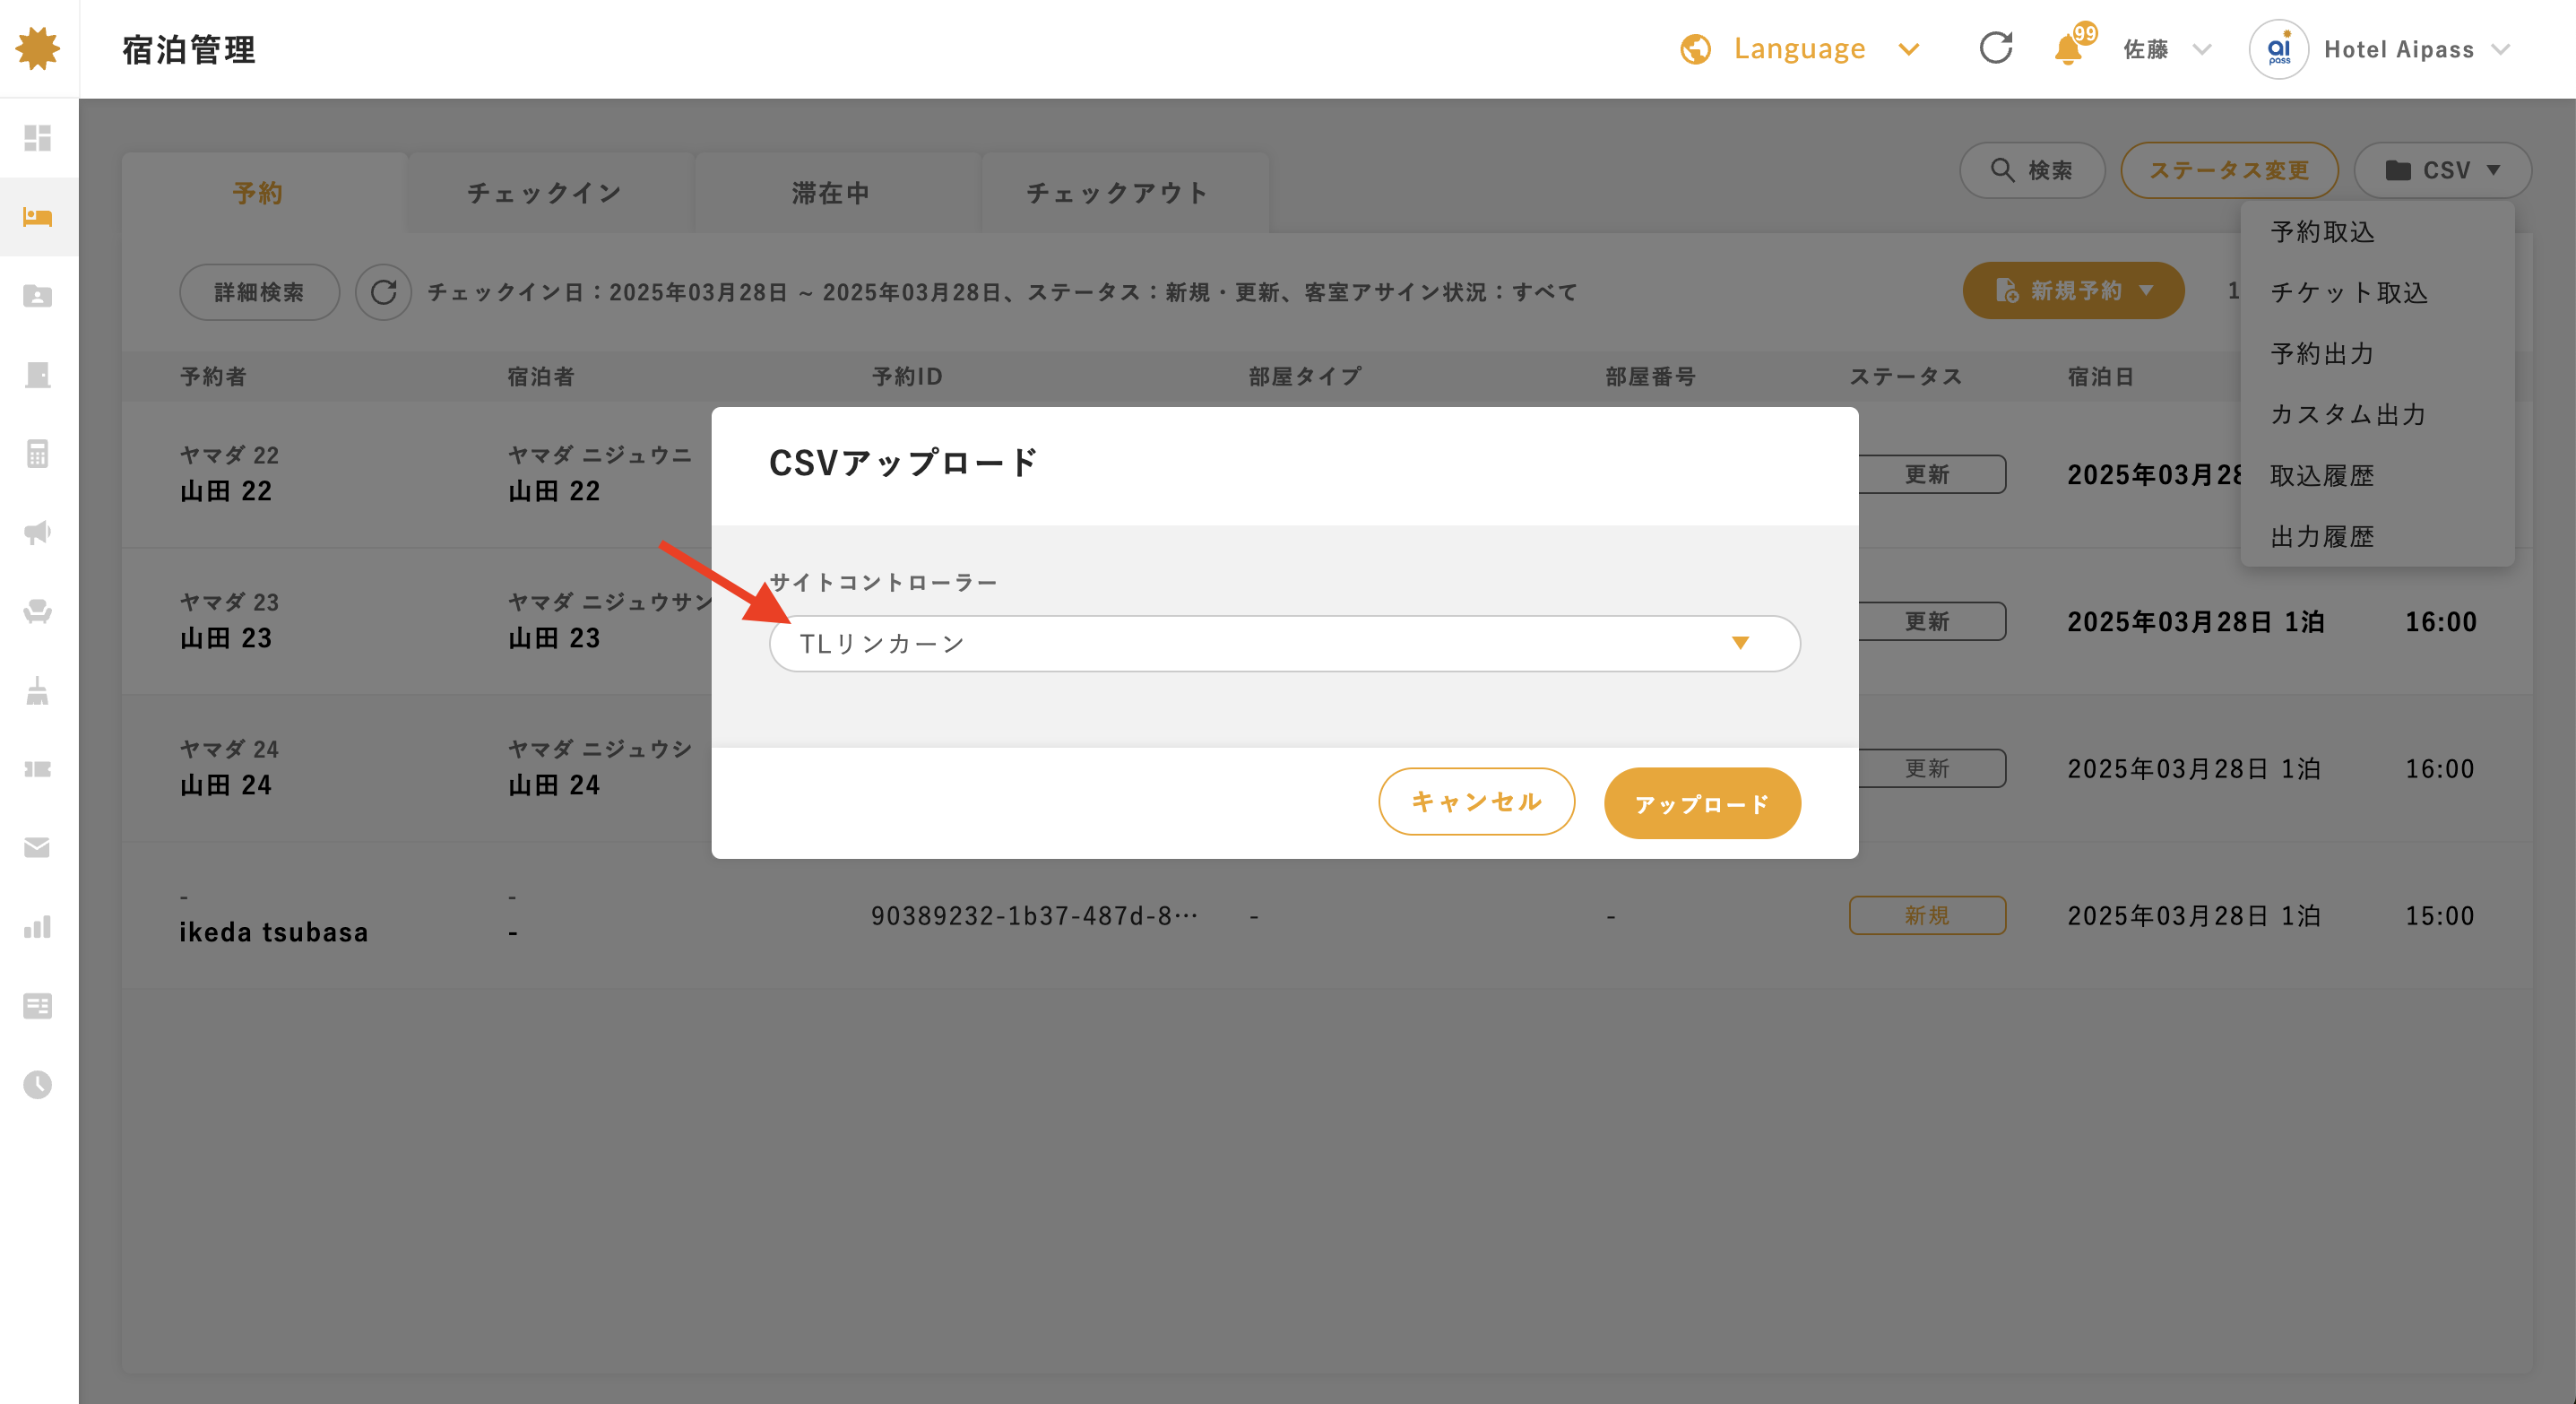2576x1404 pixels.
Task: Open the calculator icon in sidebar
Action: [x=38, y=454]
